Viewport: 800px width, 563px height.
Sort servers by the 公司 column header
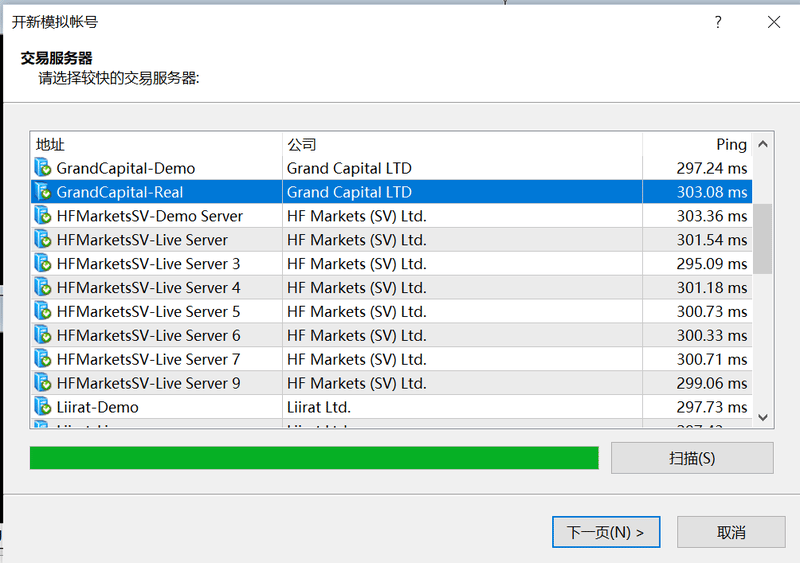(462, 144)
